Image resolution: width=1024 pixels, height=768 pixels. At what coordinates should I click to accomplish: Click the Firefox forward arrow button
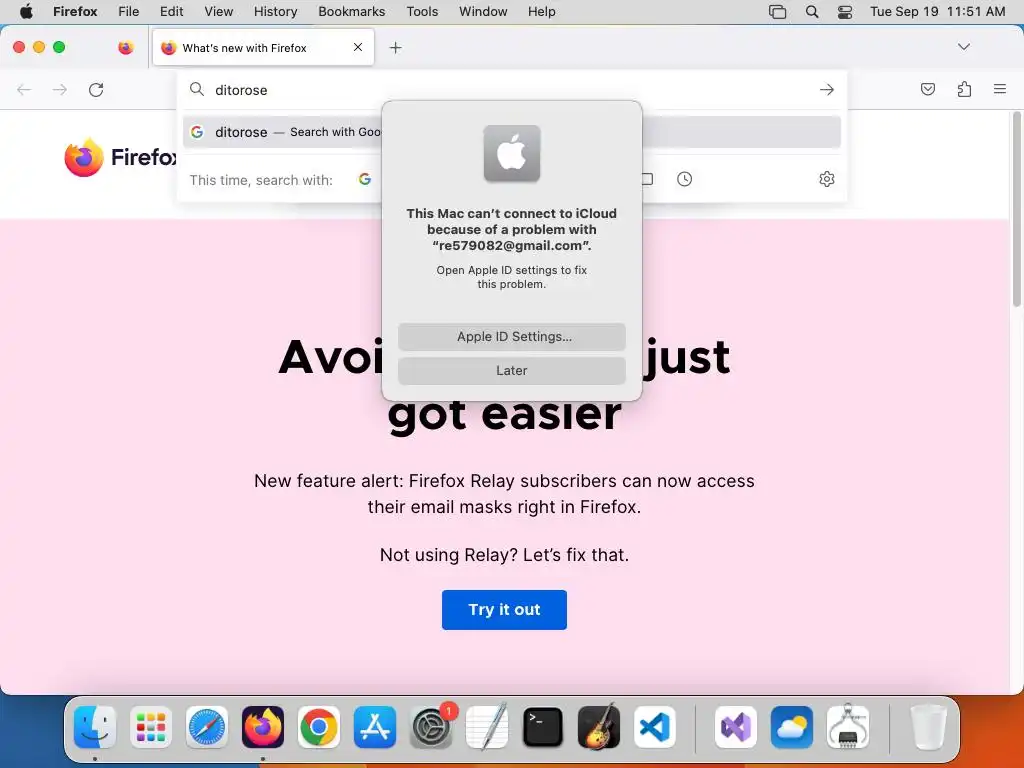[59, 89]
